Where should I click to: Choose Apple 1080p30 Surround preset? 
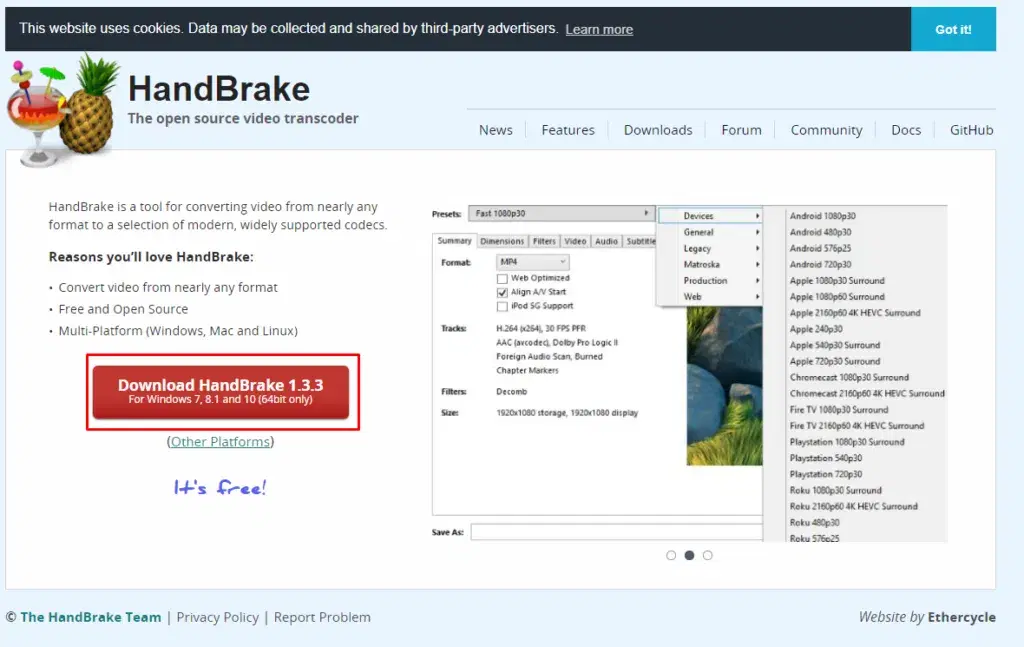(x=837, y=281)
